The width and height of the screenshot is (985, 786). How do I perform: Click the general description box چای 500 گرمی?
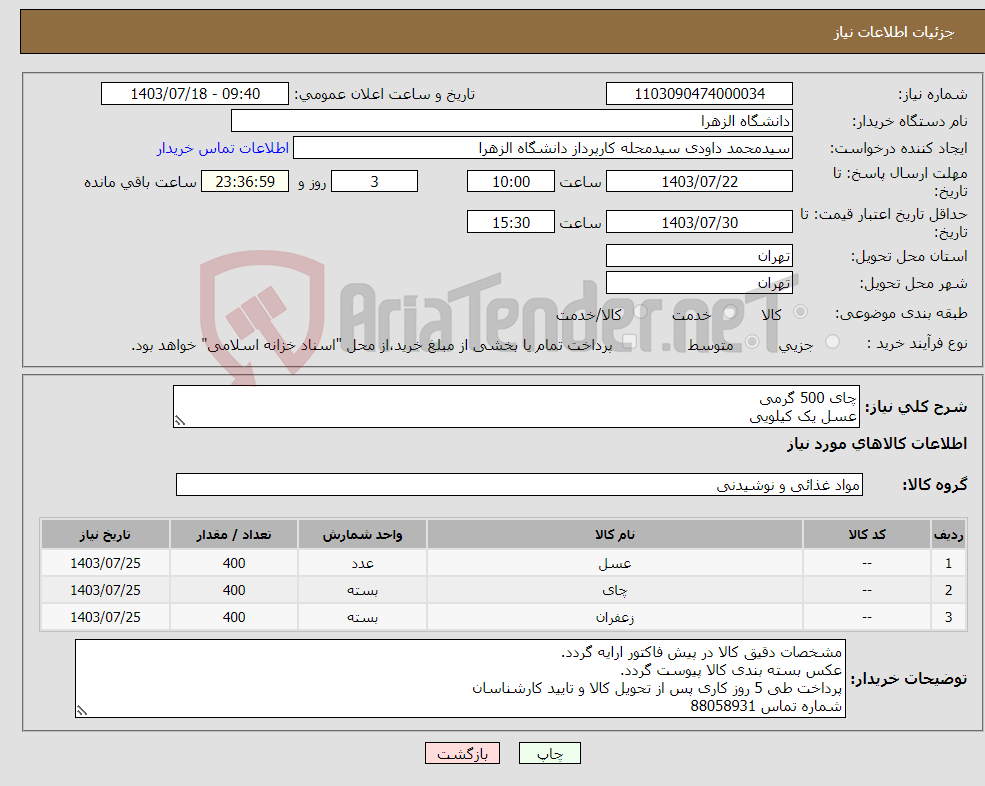click(x=516, y=407)
